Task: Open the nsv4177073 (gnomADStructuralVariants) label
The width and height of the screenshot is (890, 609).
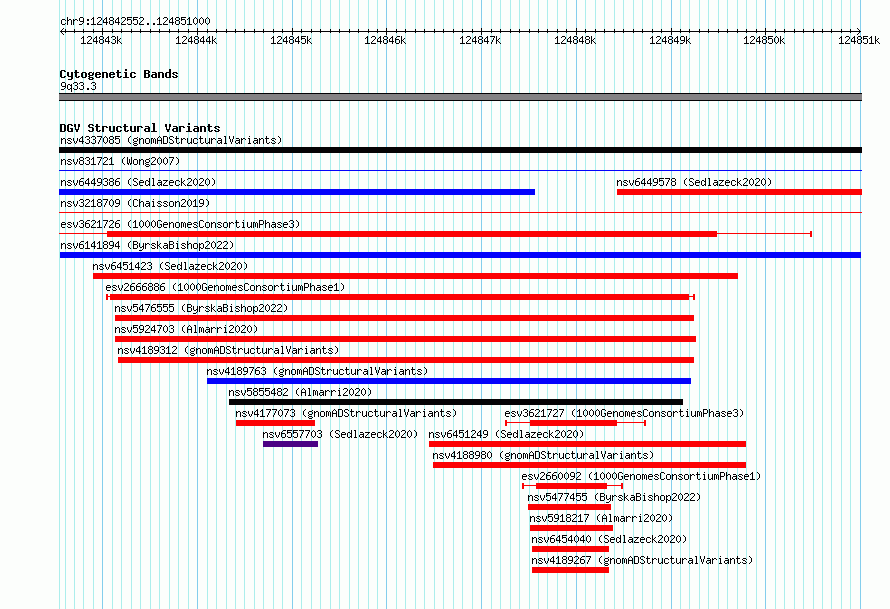Action: [x=346, y=413]
